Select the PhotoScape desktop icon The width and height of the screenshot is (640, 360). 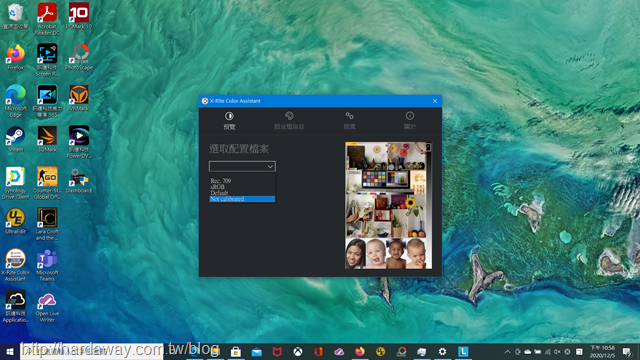tap(79, 57)
